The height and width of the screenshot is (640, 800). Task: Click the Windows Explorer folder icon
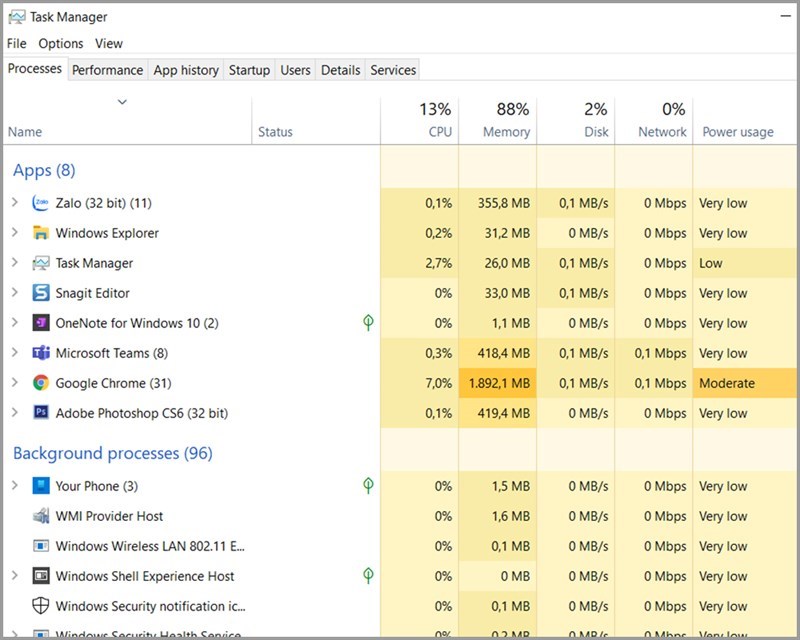tap(41, 233)
